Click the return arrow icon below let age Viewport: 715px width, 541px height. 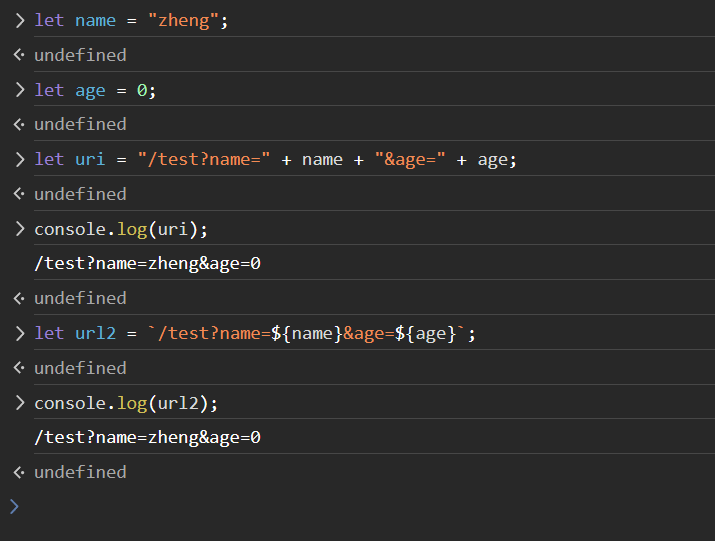point(19,124)
